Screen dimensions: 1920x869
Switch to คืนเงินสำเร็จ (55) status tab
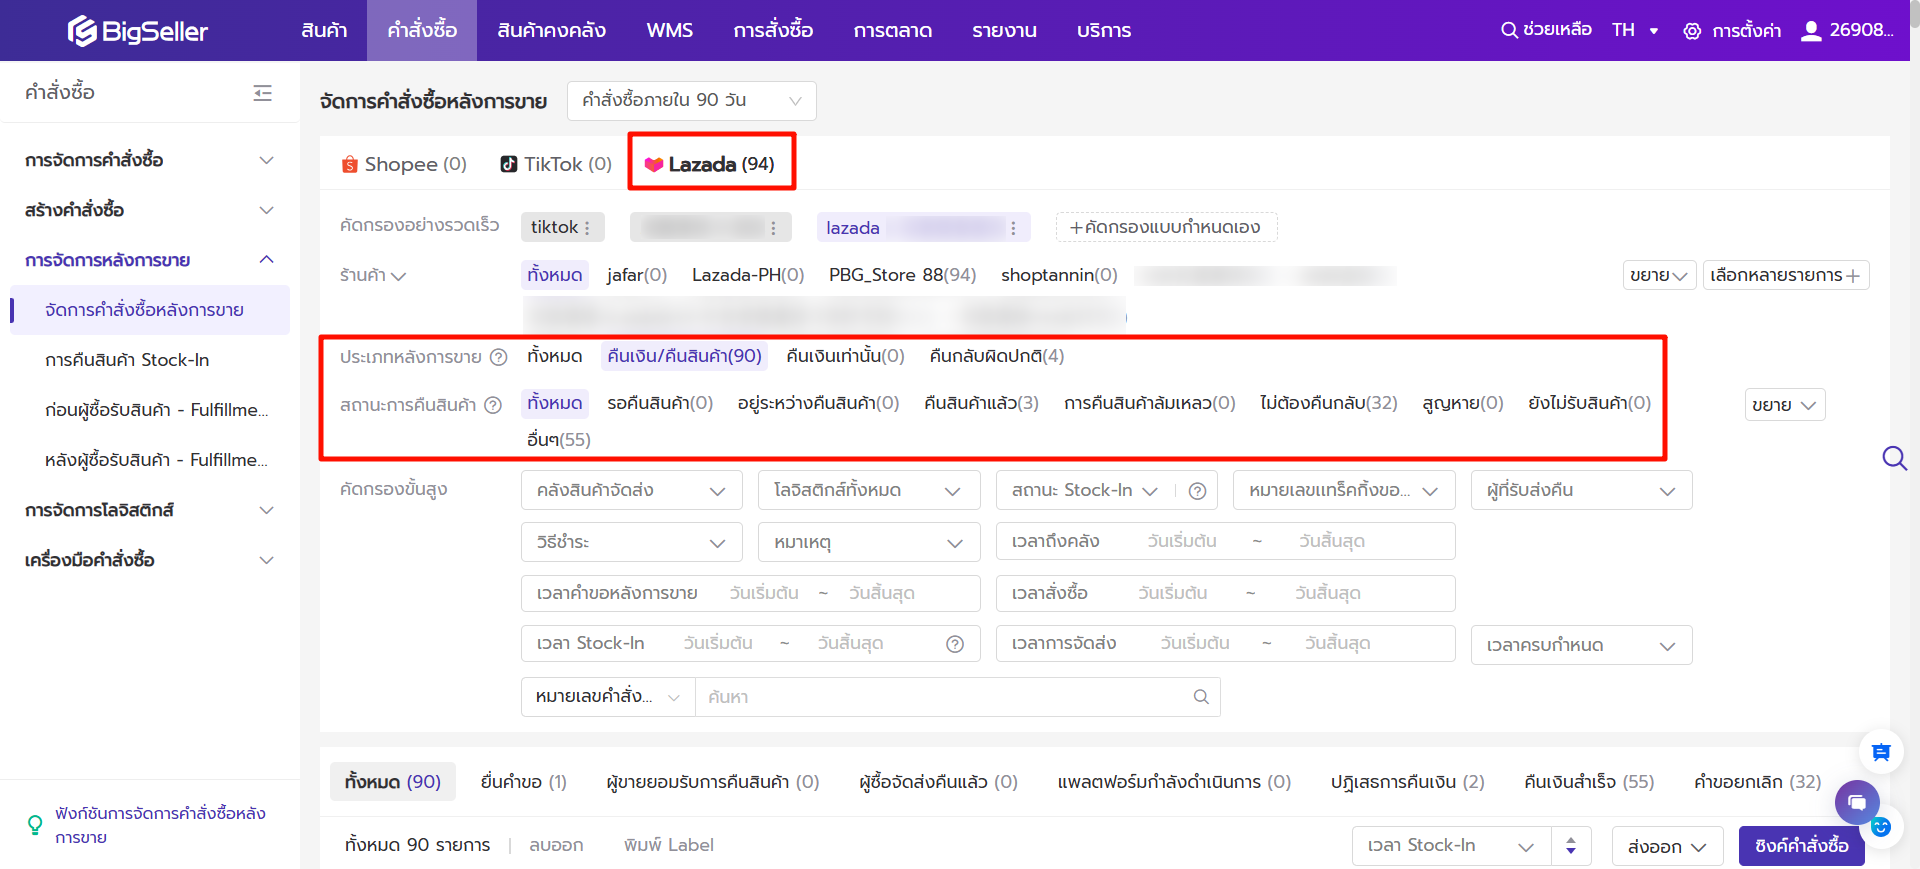(1589, 782)
